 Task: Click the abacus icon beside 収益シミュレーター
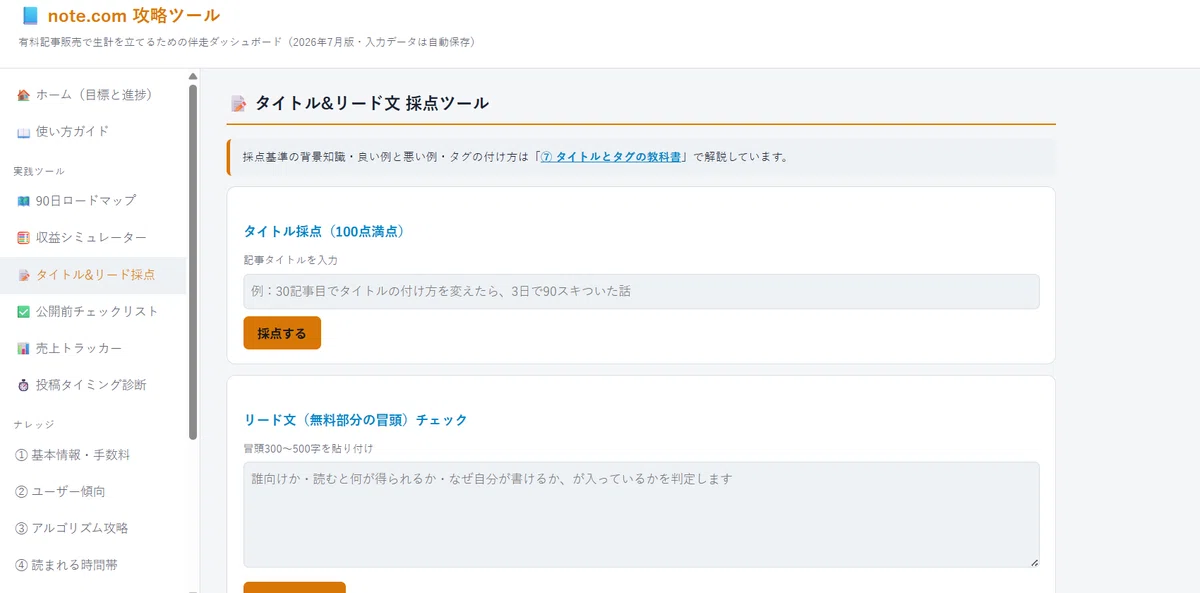point(23,238)
